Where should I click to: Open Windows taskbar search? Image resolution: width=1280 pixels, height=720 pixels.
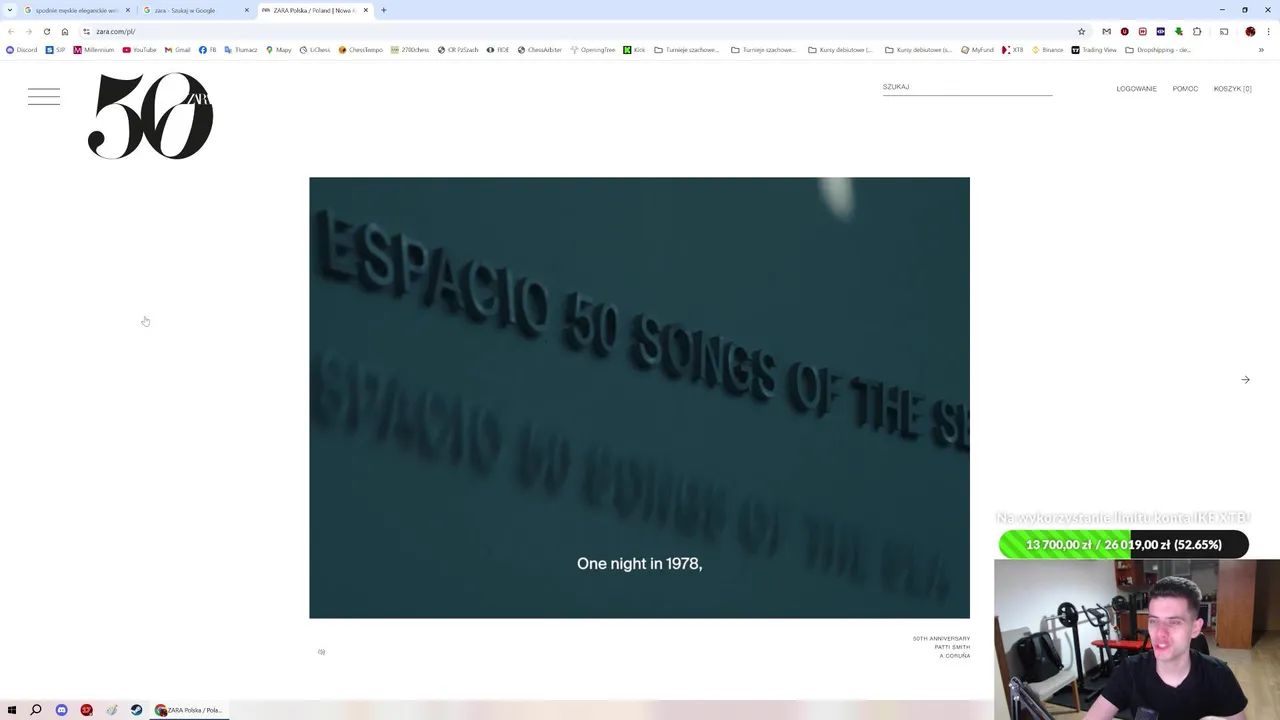(36, 710)
